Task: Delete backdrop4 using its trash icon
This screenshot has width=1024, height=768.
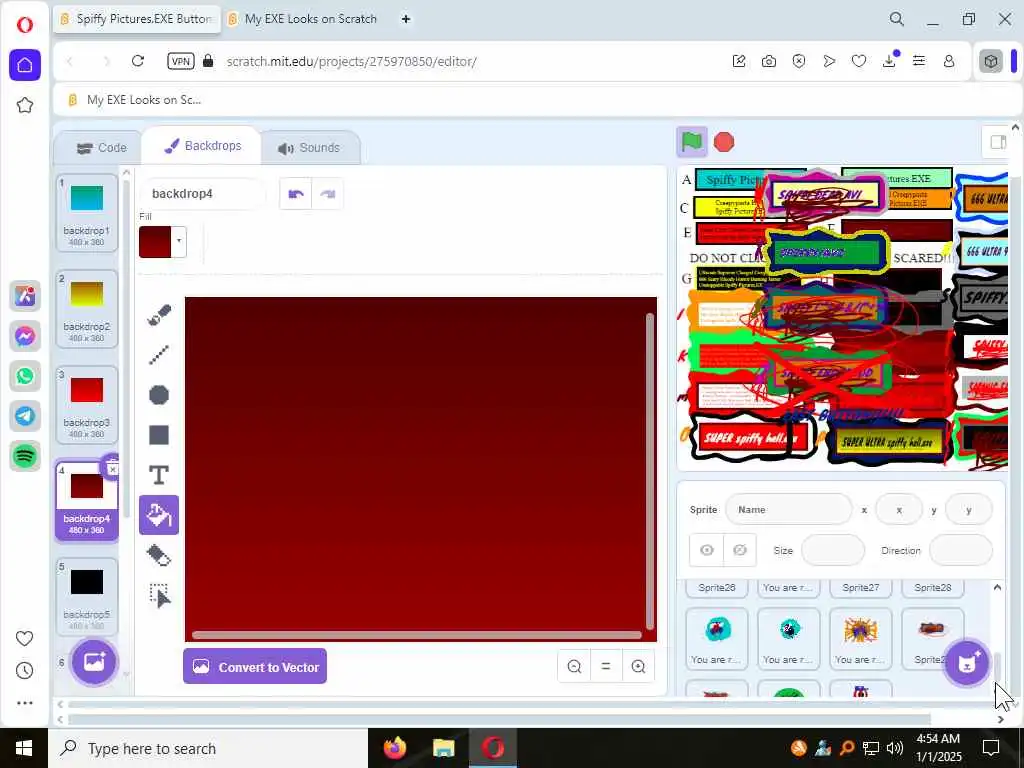Action: pyautogui.click(x=112, y=468)
